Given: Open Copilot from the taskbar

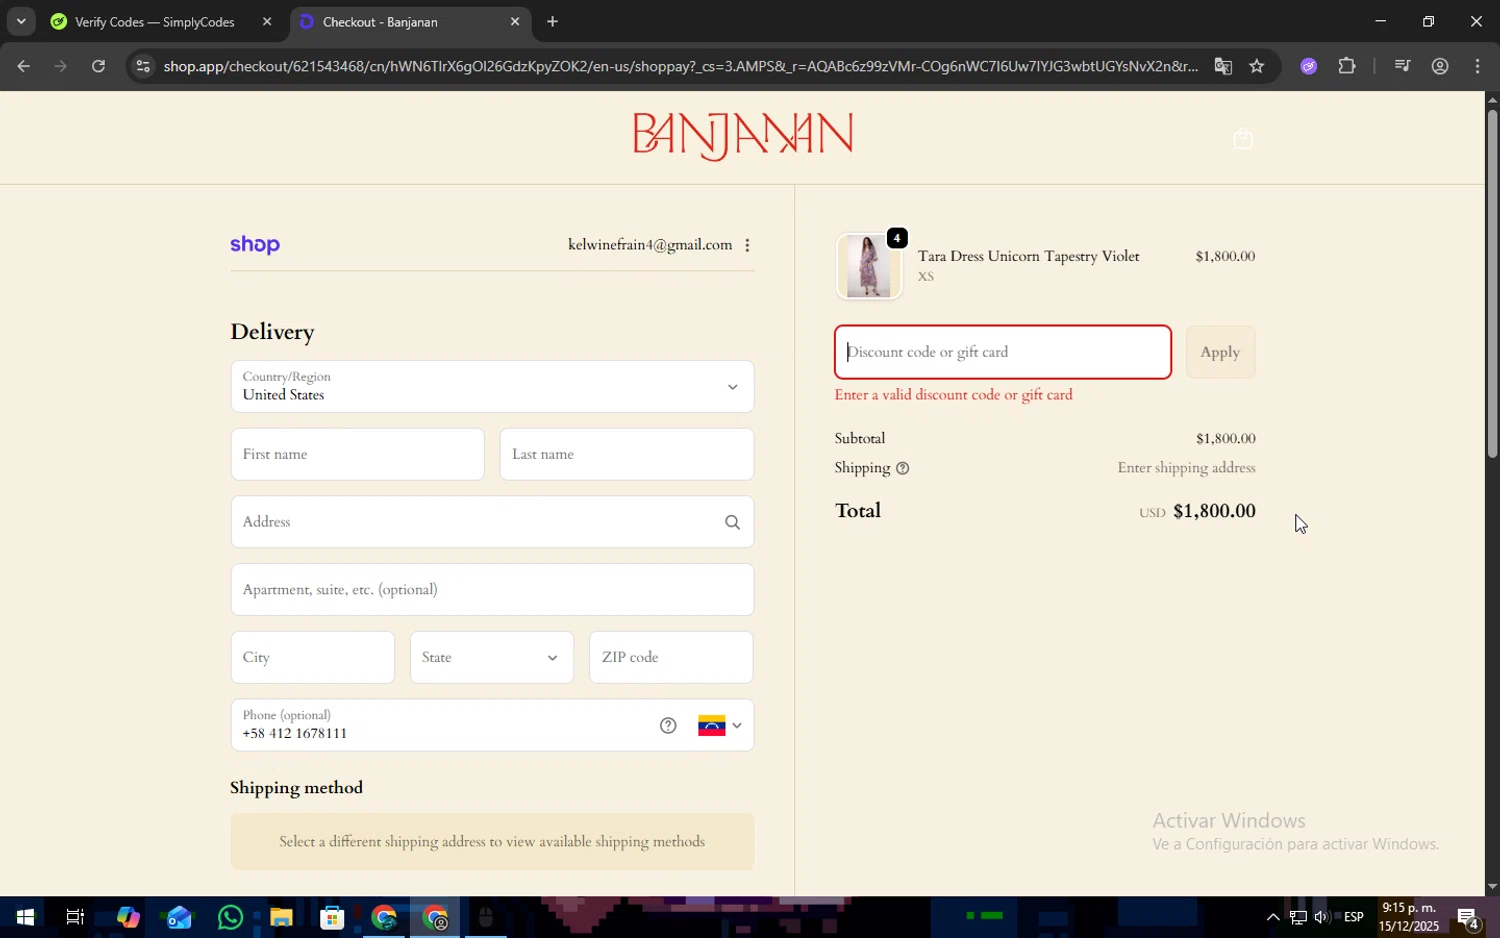Looking at the screenshot, I should tap(127, 917).
